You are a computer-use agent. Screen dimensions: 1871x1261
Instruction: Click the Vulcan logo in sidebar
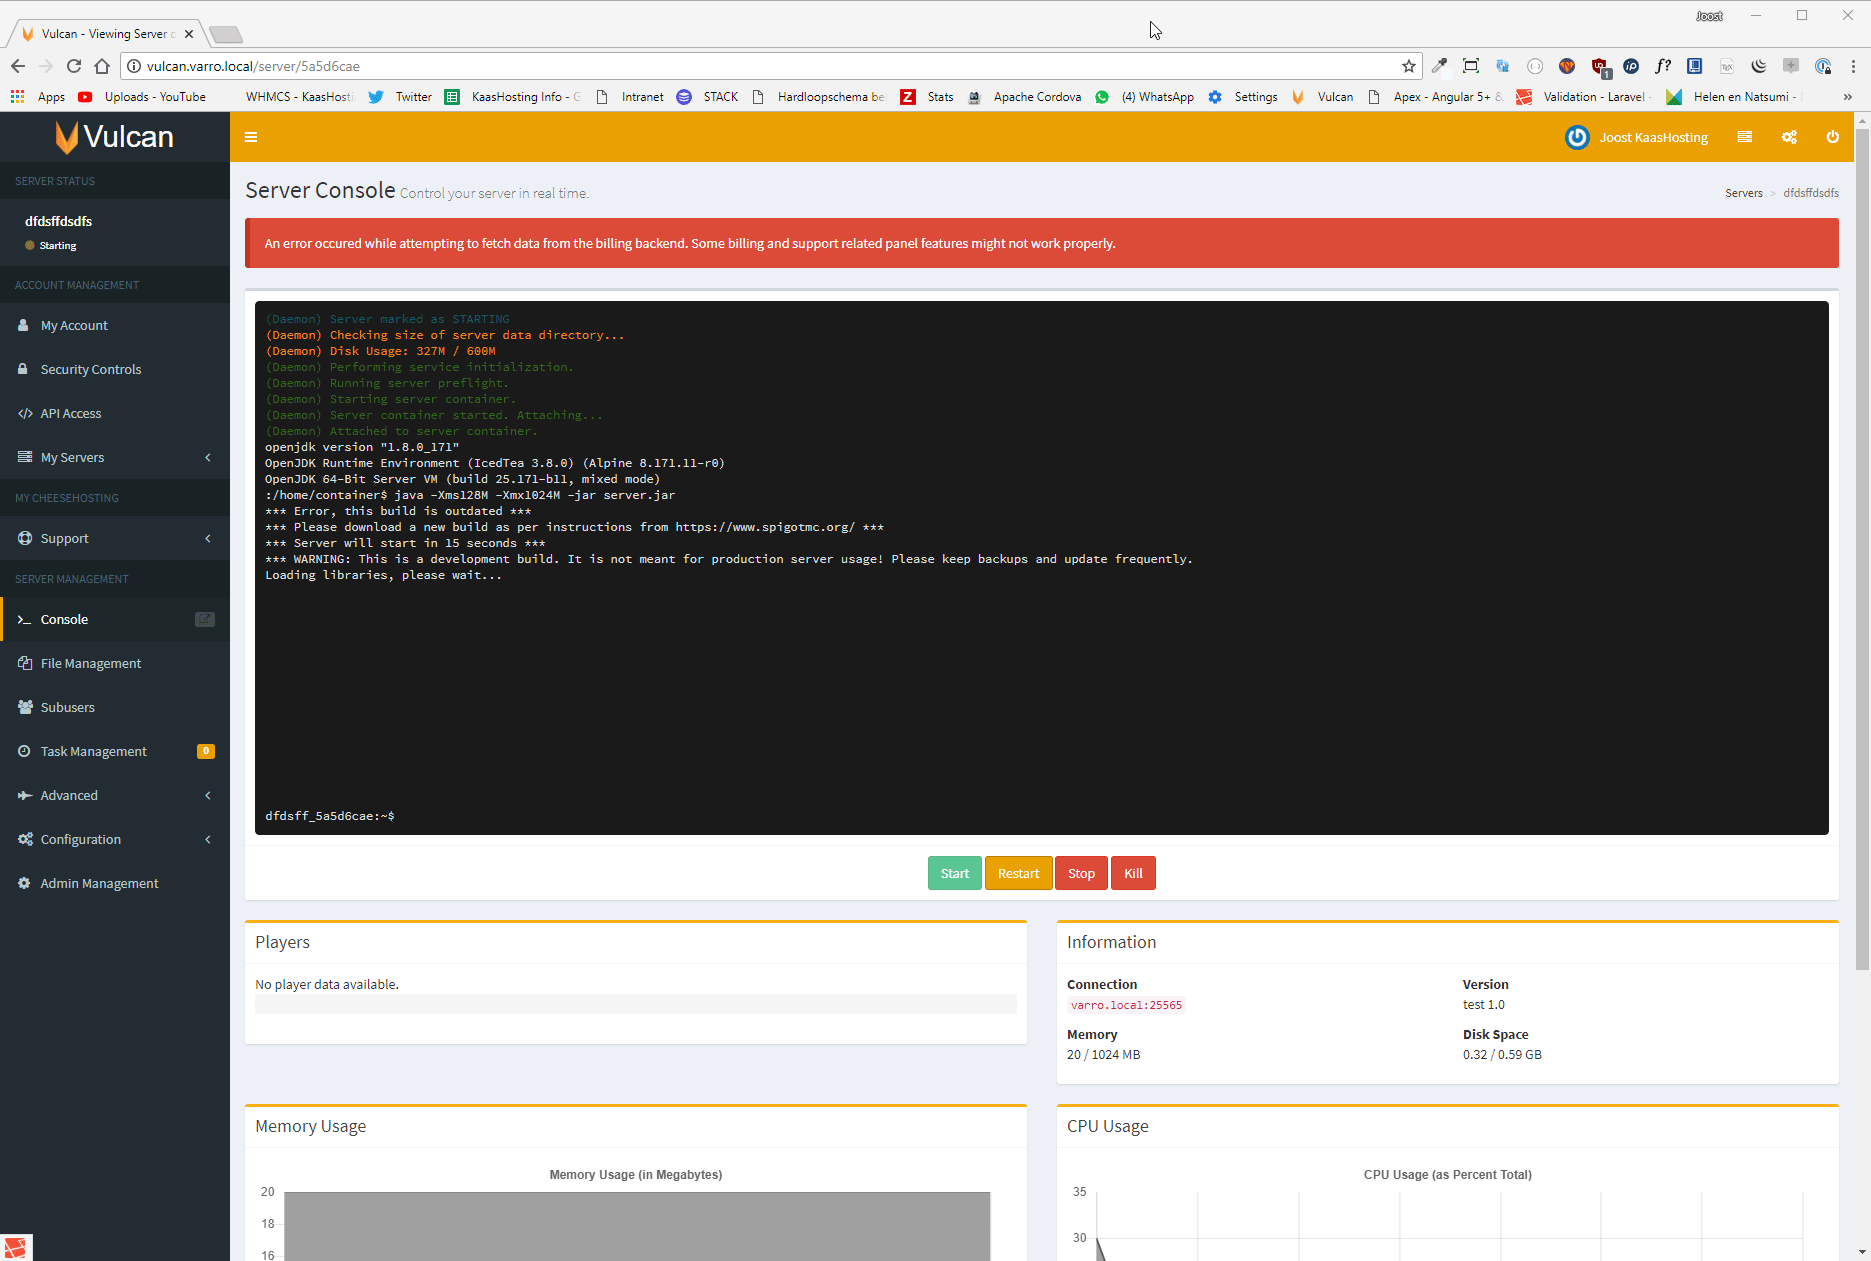pos(115,137)
